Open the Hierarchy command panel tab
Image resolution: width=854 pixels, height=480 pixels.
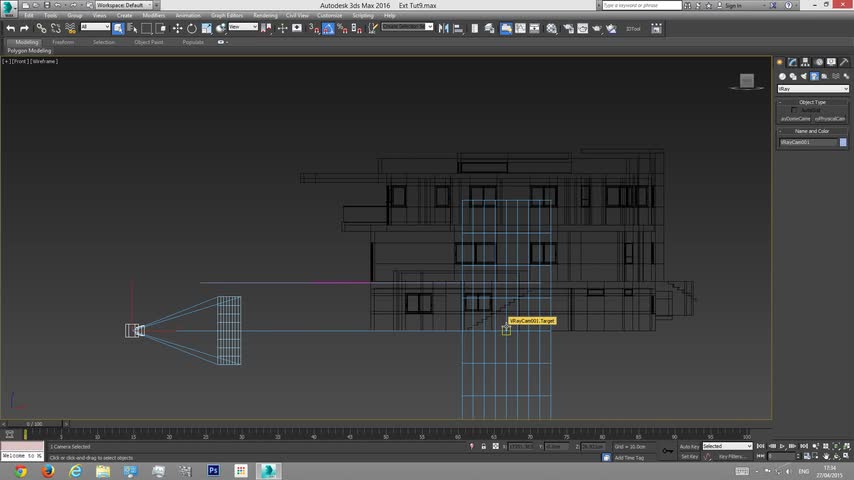point(805,62)
